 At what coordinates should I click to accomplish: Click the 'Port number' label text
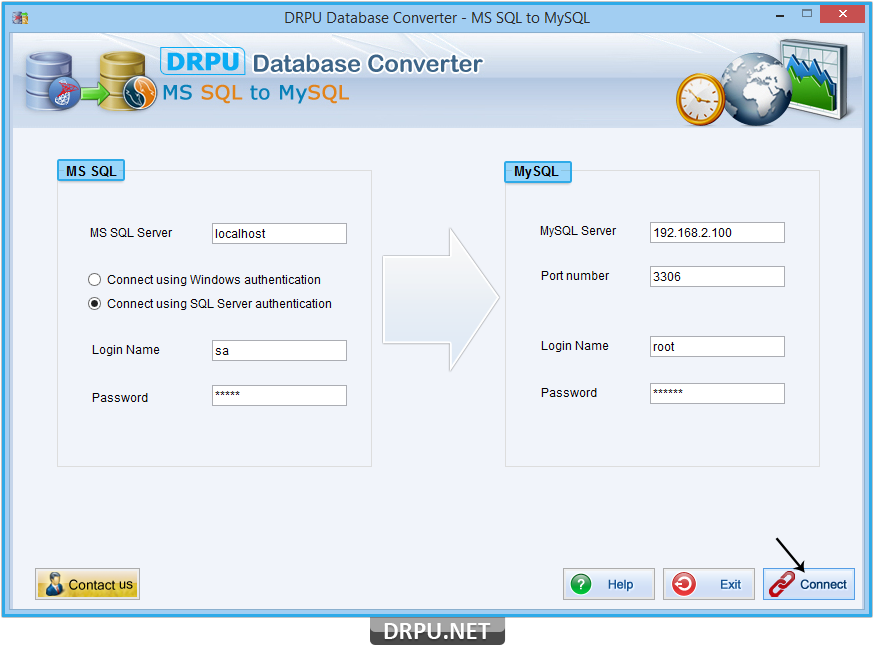[575, 275]
